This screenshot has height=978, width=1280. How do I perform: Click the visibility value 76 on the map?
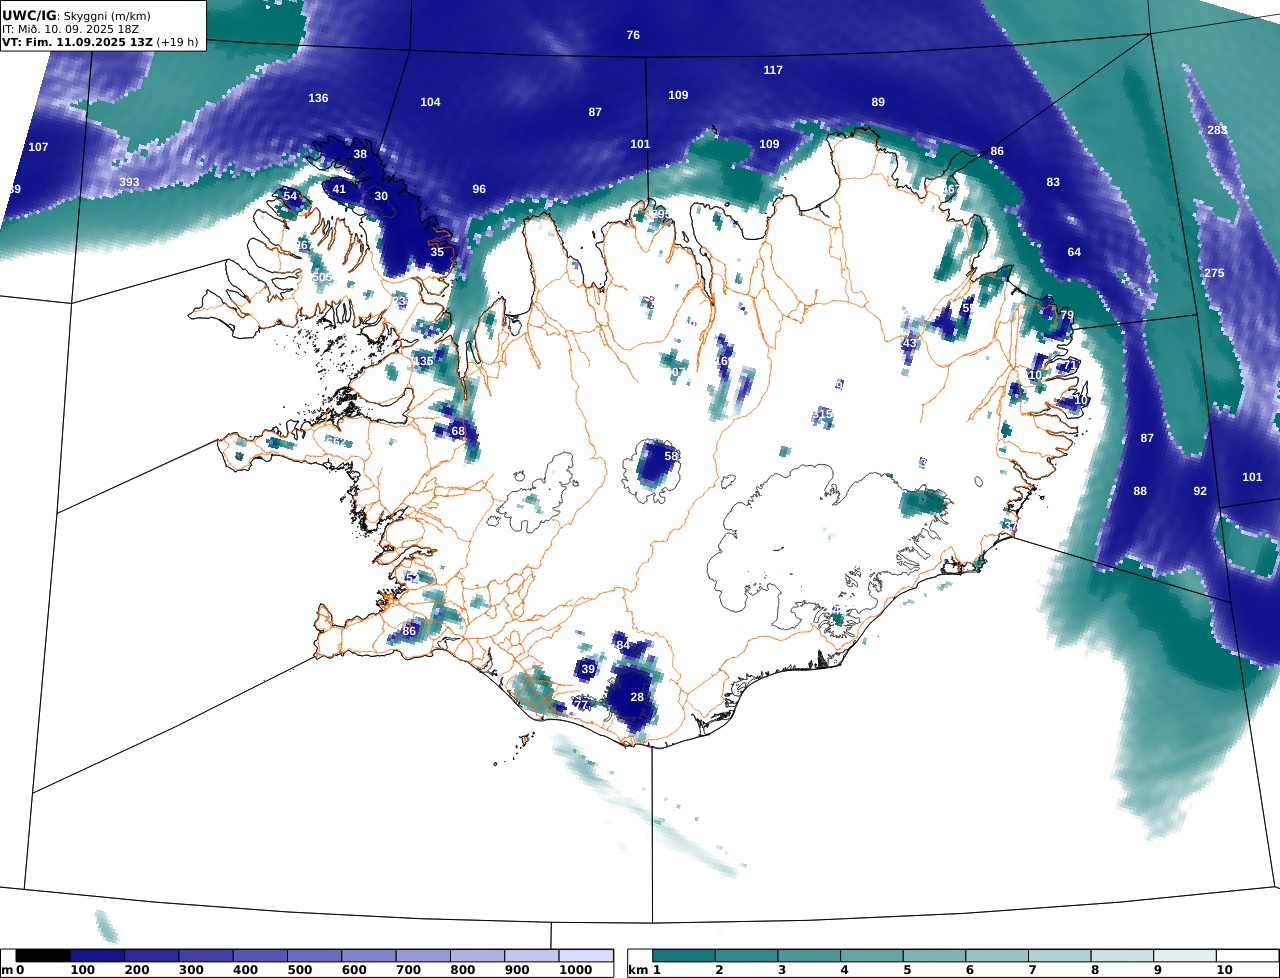click(633, 35)
